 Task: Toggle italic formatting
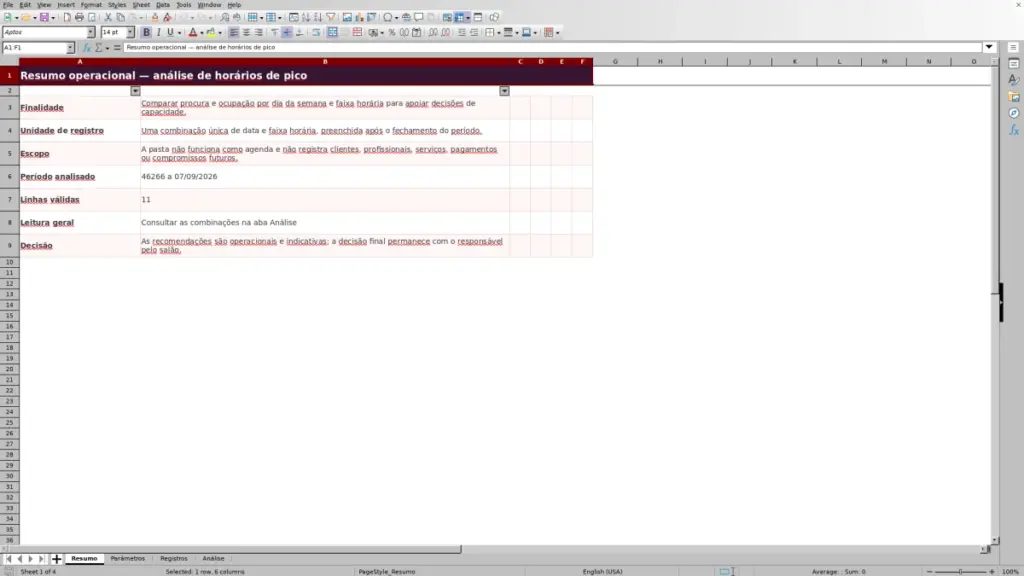point(158,32)
